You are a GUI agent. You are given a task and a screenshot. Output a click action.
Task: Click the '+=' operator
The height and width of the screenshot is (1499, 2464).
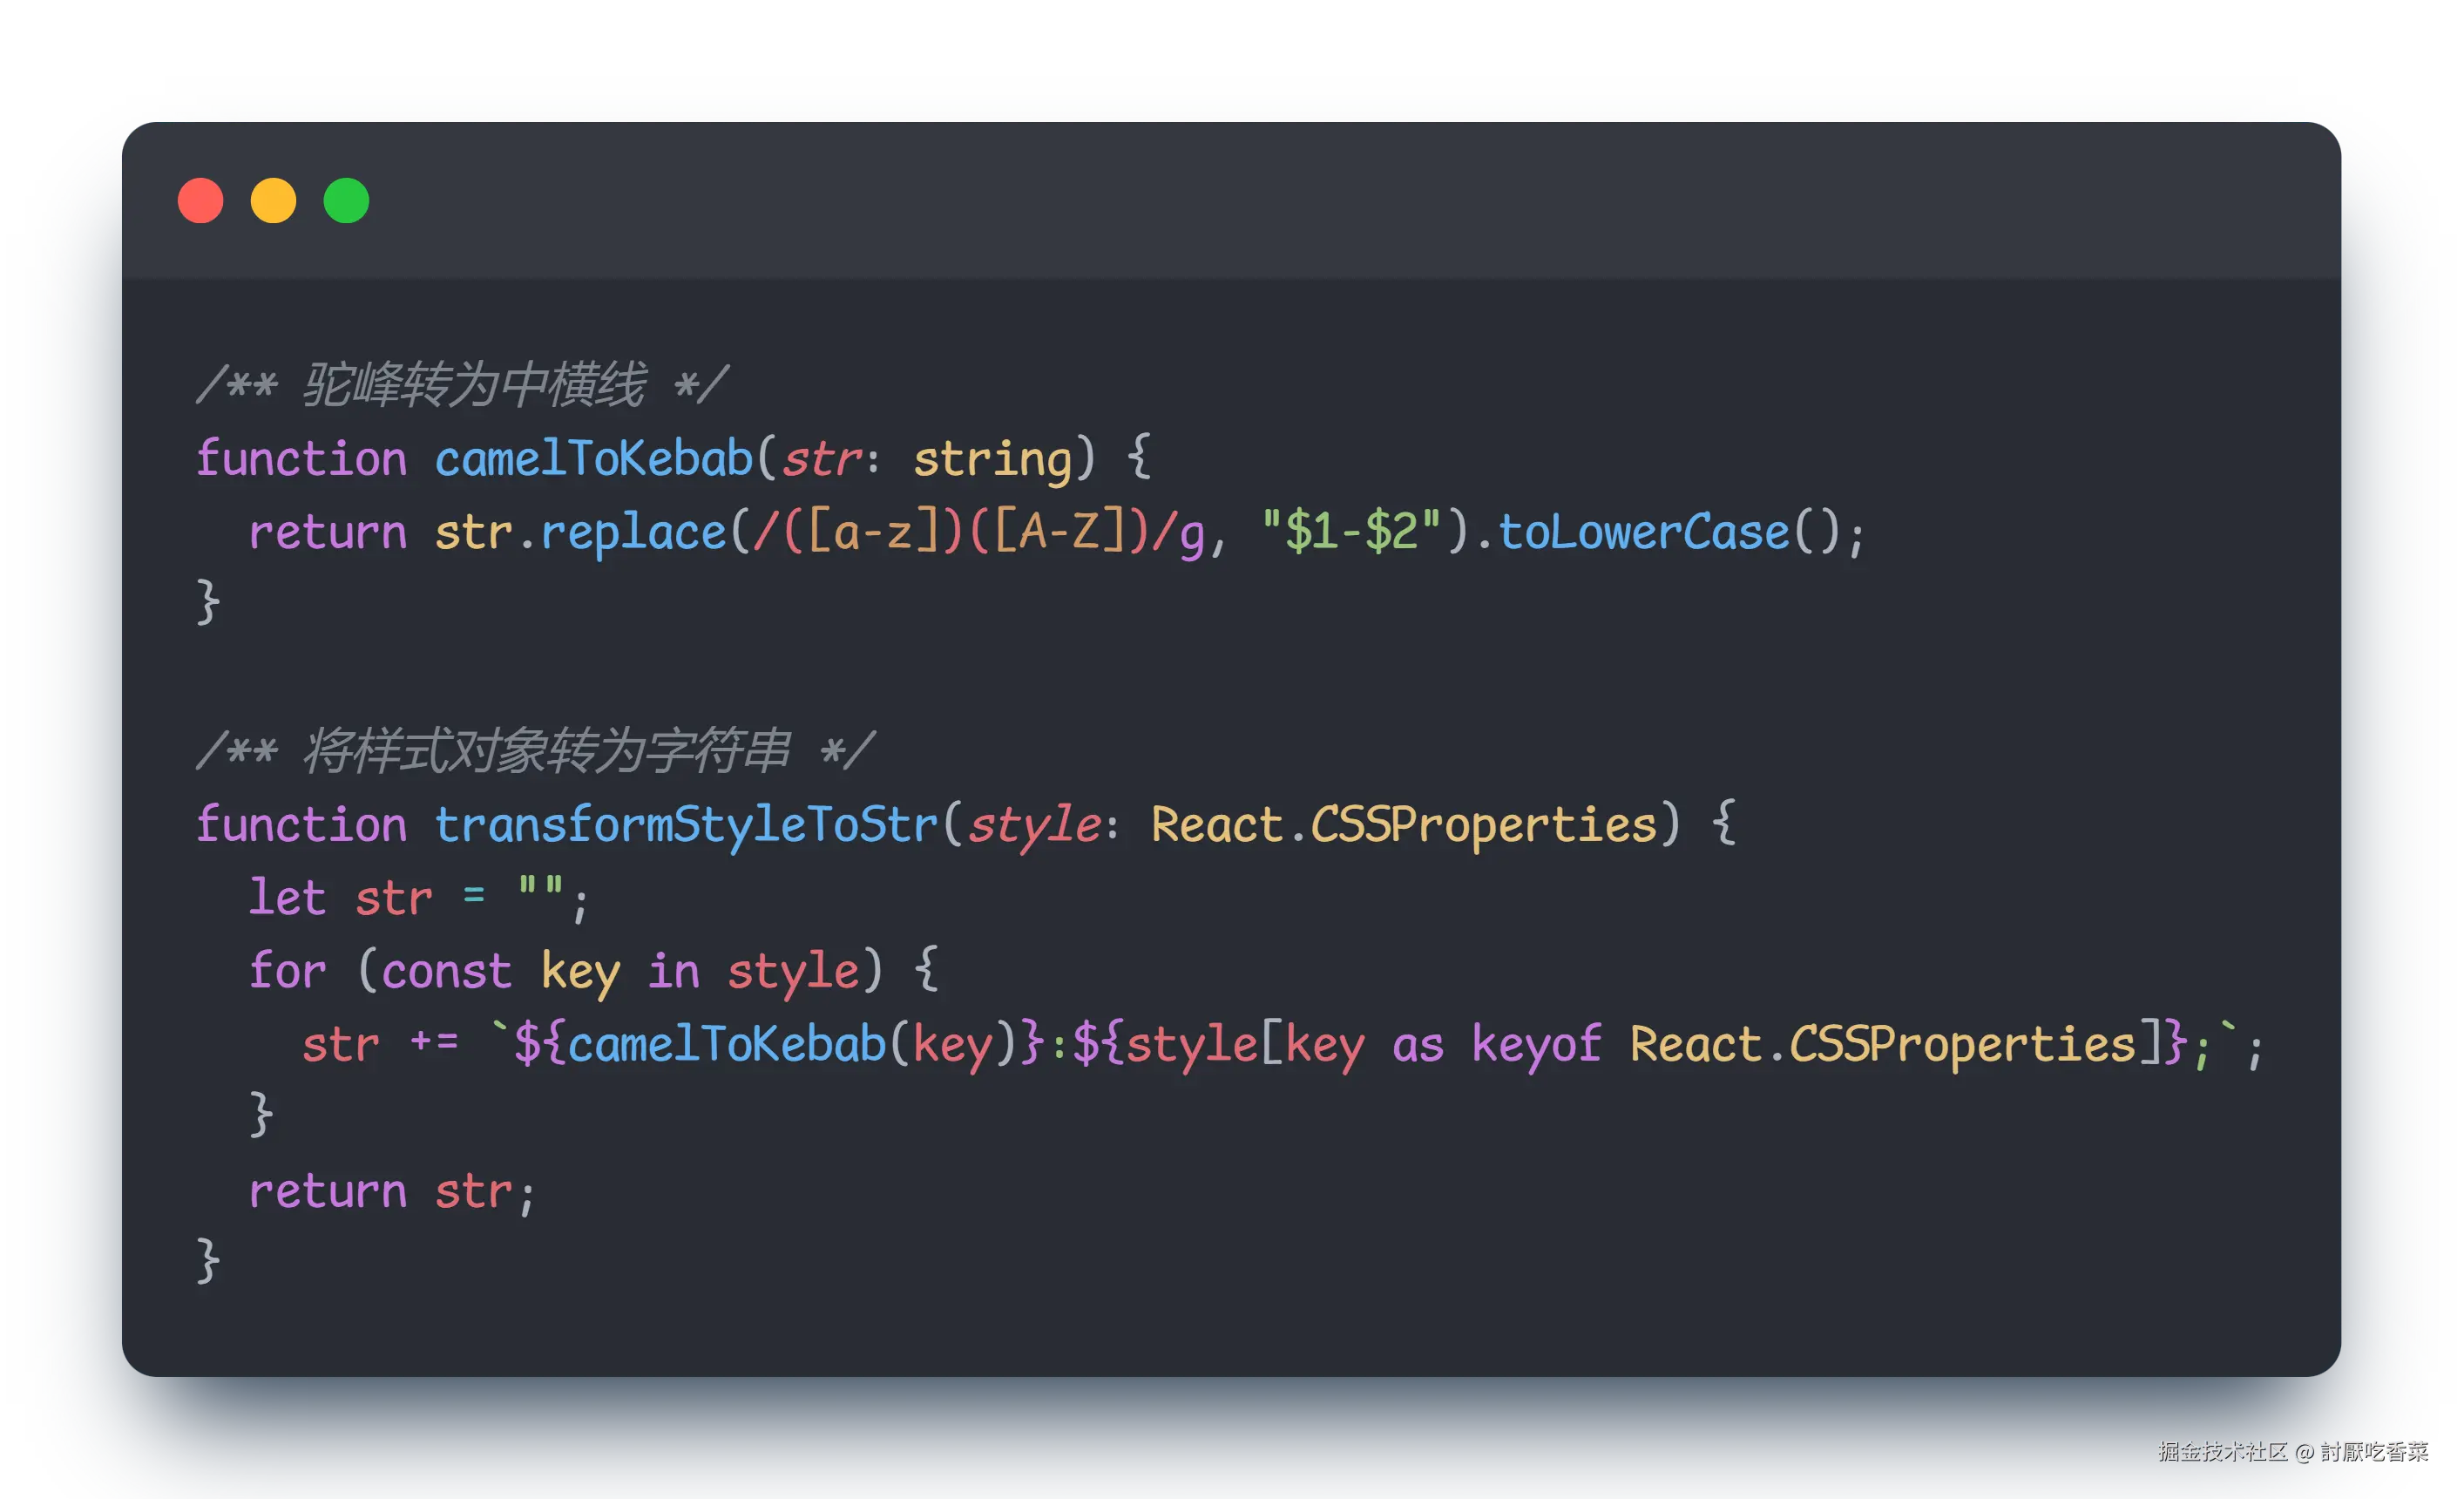434,1042
